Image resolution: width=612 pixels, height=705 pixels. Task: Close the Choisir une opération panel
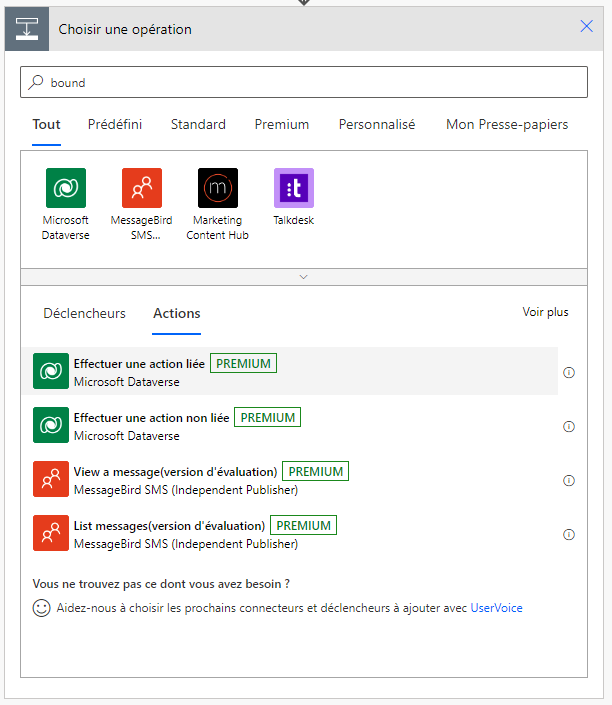[586, 26]
